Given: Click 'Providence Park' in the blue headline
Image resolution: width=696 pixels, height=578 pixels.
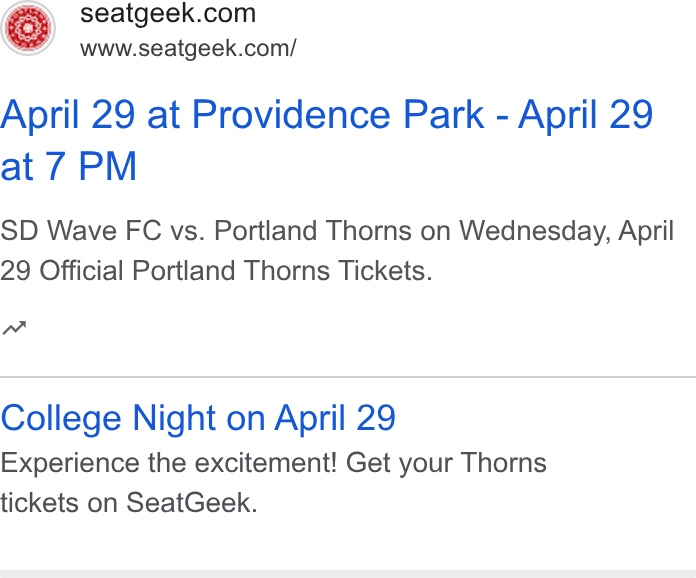Looking at the screenshot, I should point(338,115).
